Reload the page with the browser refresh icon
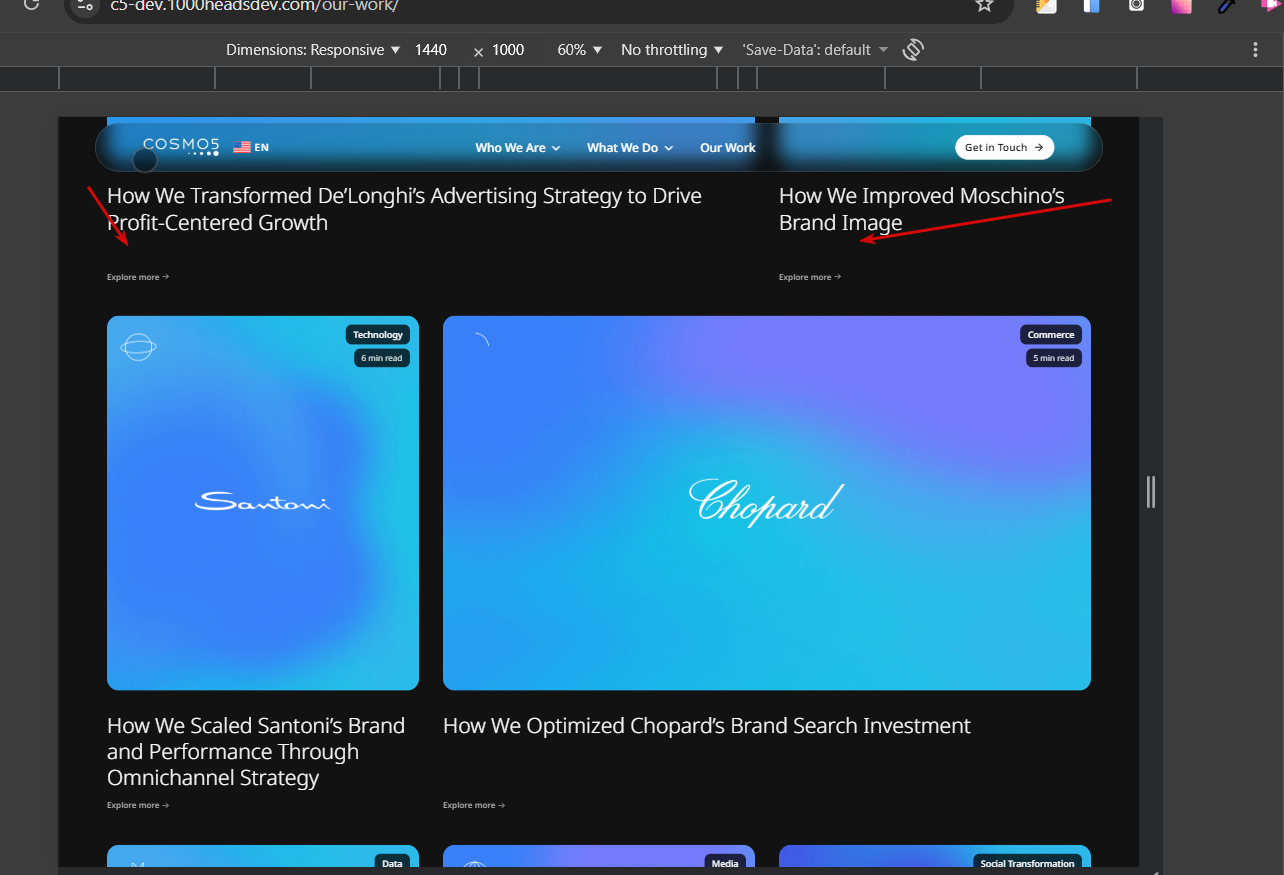Viewport: 1284px width, 875px height. tap(31, 4)
